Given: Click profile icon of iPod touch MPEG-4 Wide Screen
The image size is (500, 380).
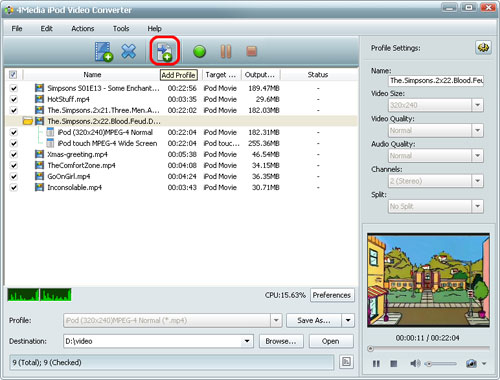Looking at the screenshot, I should (50, 143).
